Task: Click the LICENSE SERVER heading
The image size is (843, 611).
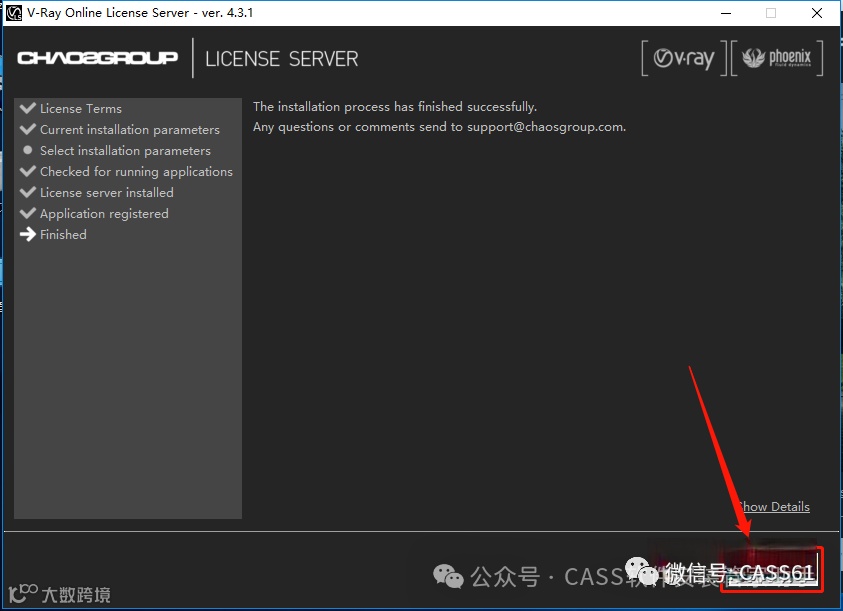Action: [281, 59]
